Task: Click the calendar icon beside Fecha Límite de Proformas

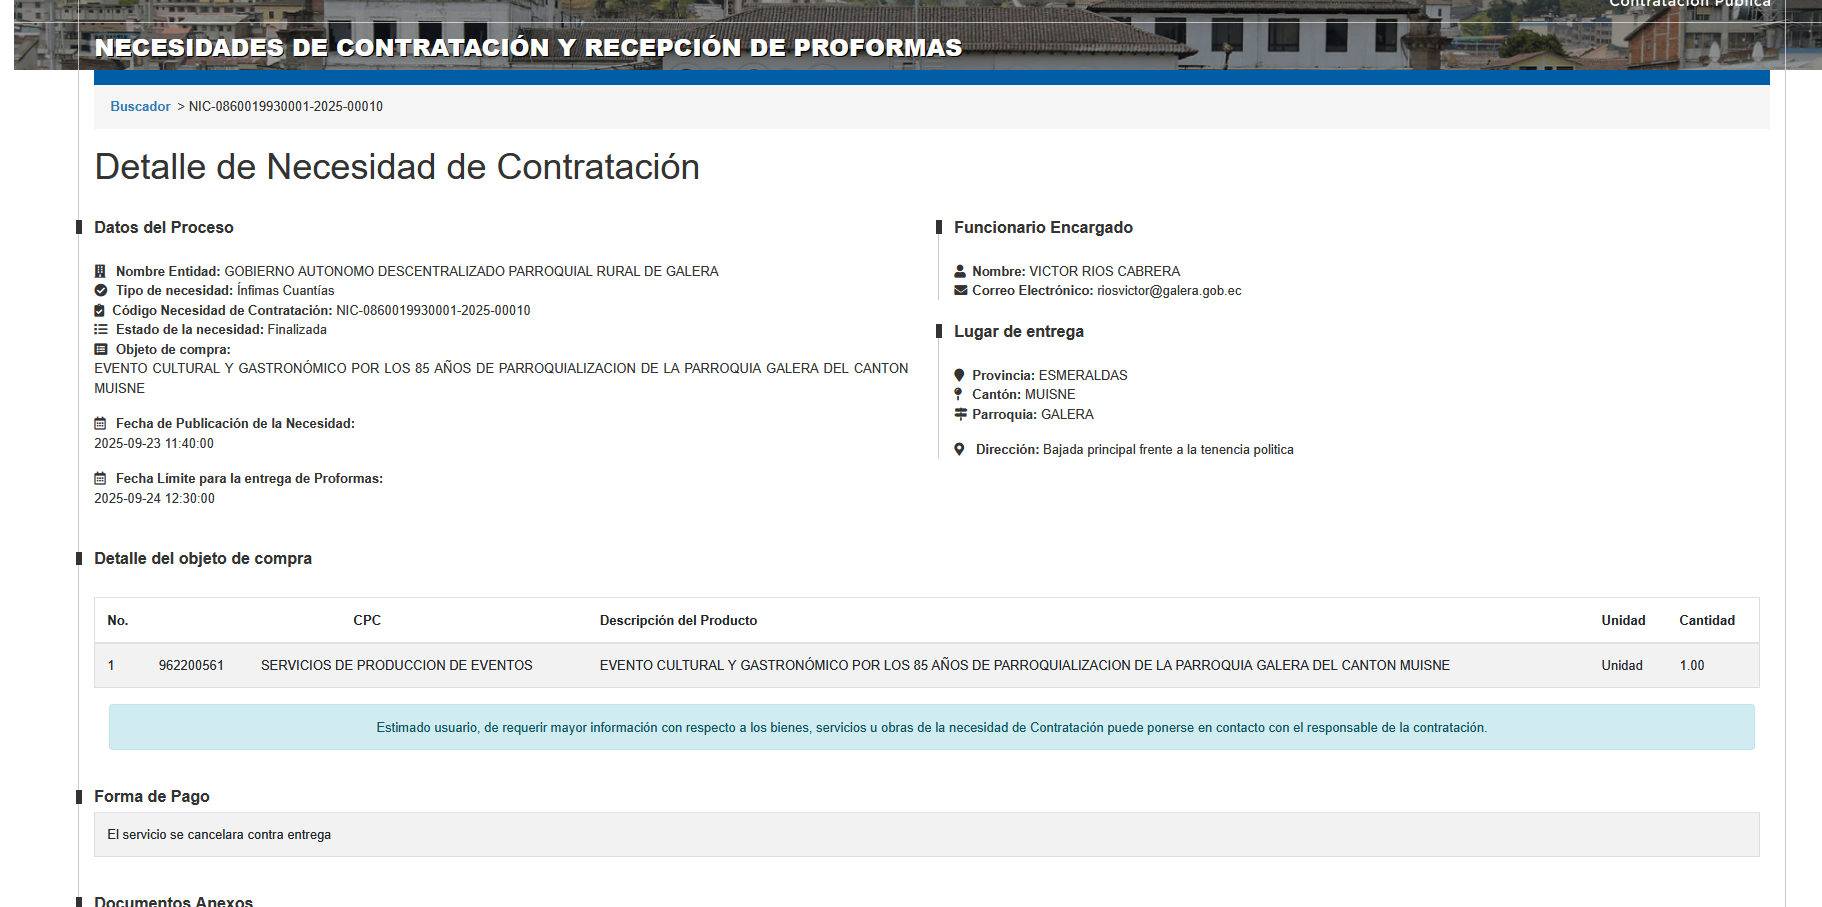Action: [100, 479]
